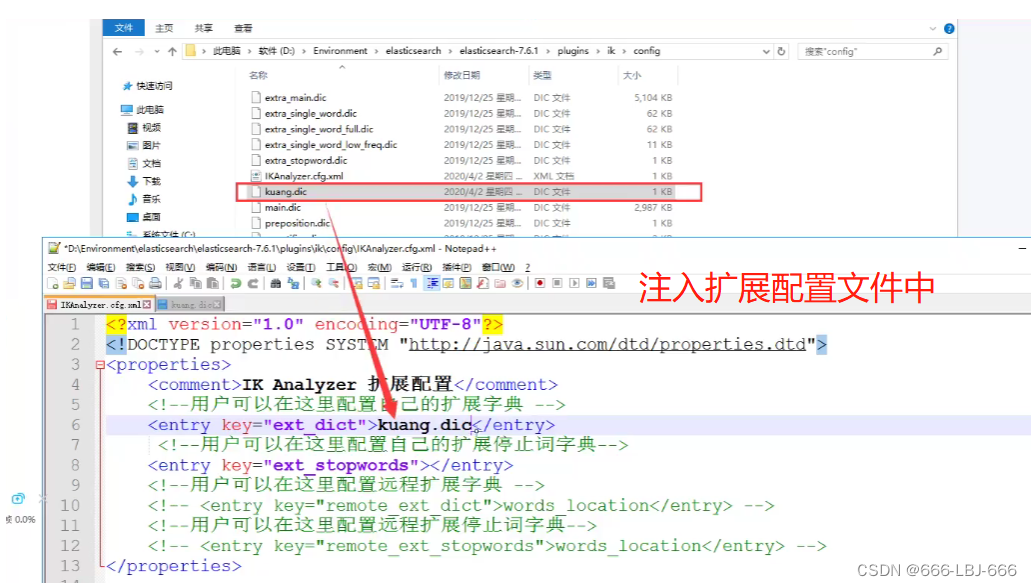
Task: Stop macro recording square icon
Action: 557,283
